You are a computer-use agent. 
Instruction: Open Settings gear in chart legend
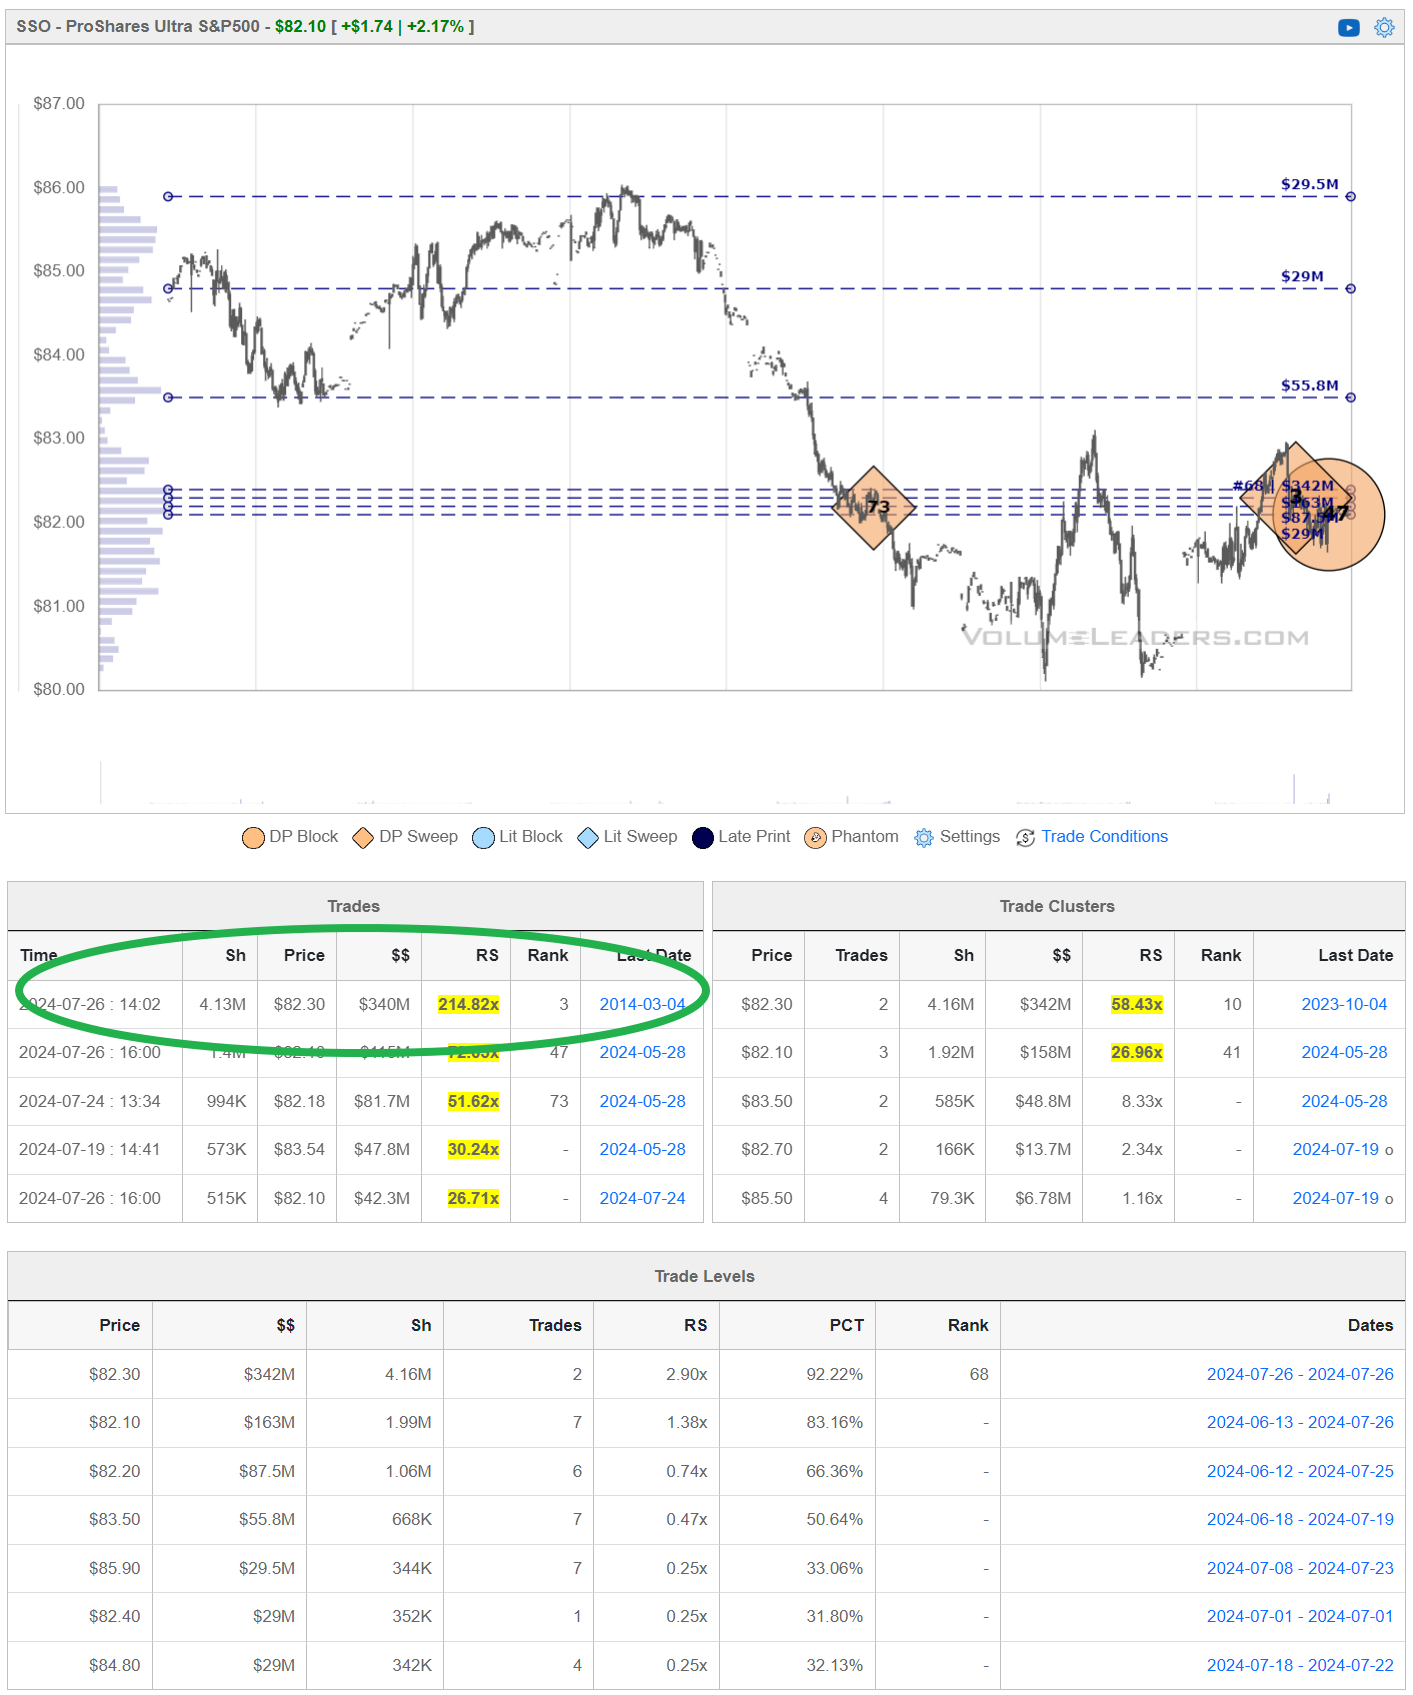(x=924, y=837)
